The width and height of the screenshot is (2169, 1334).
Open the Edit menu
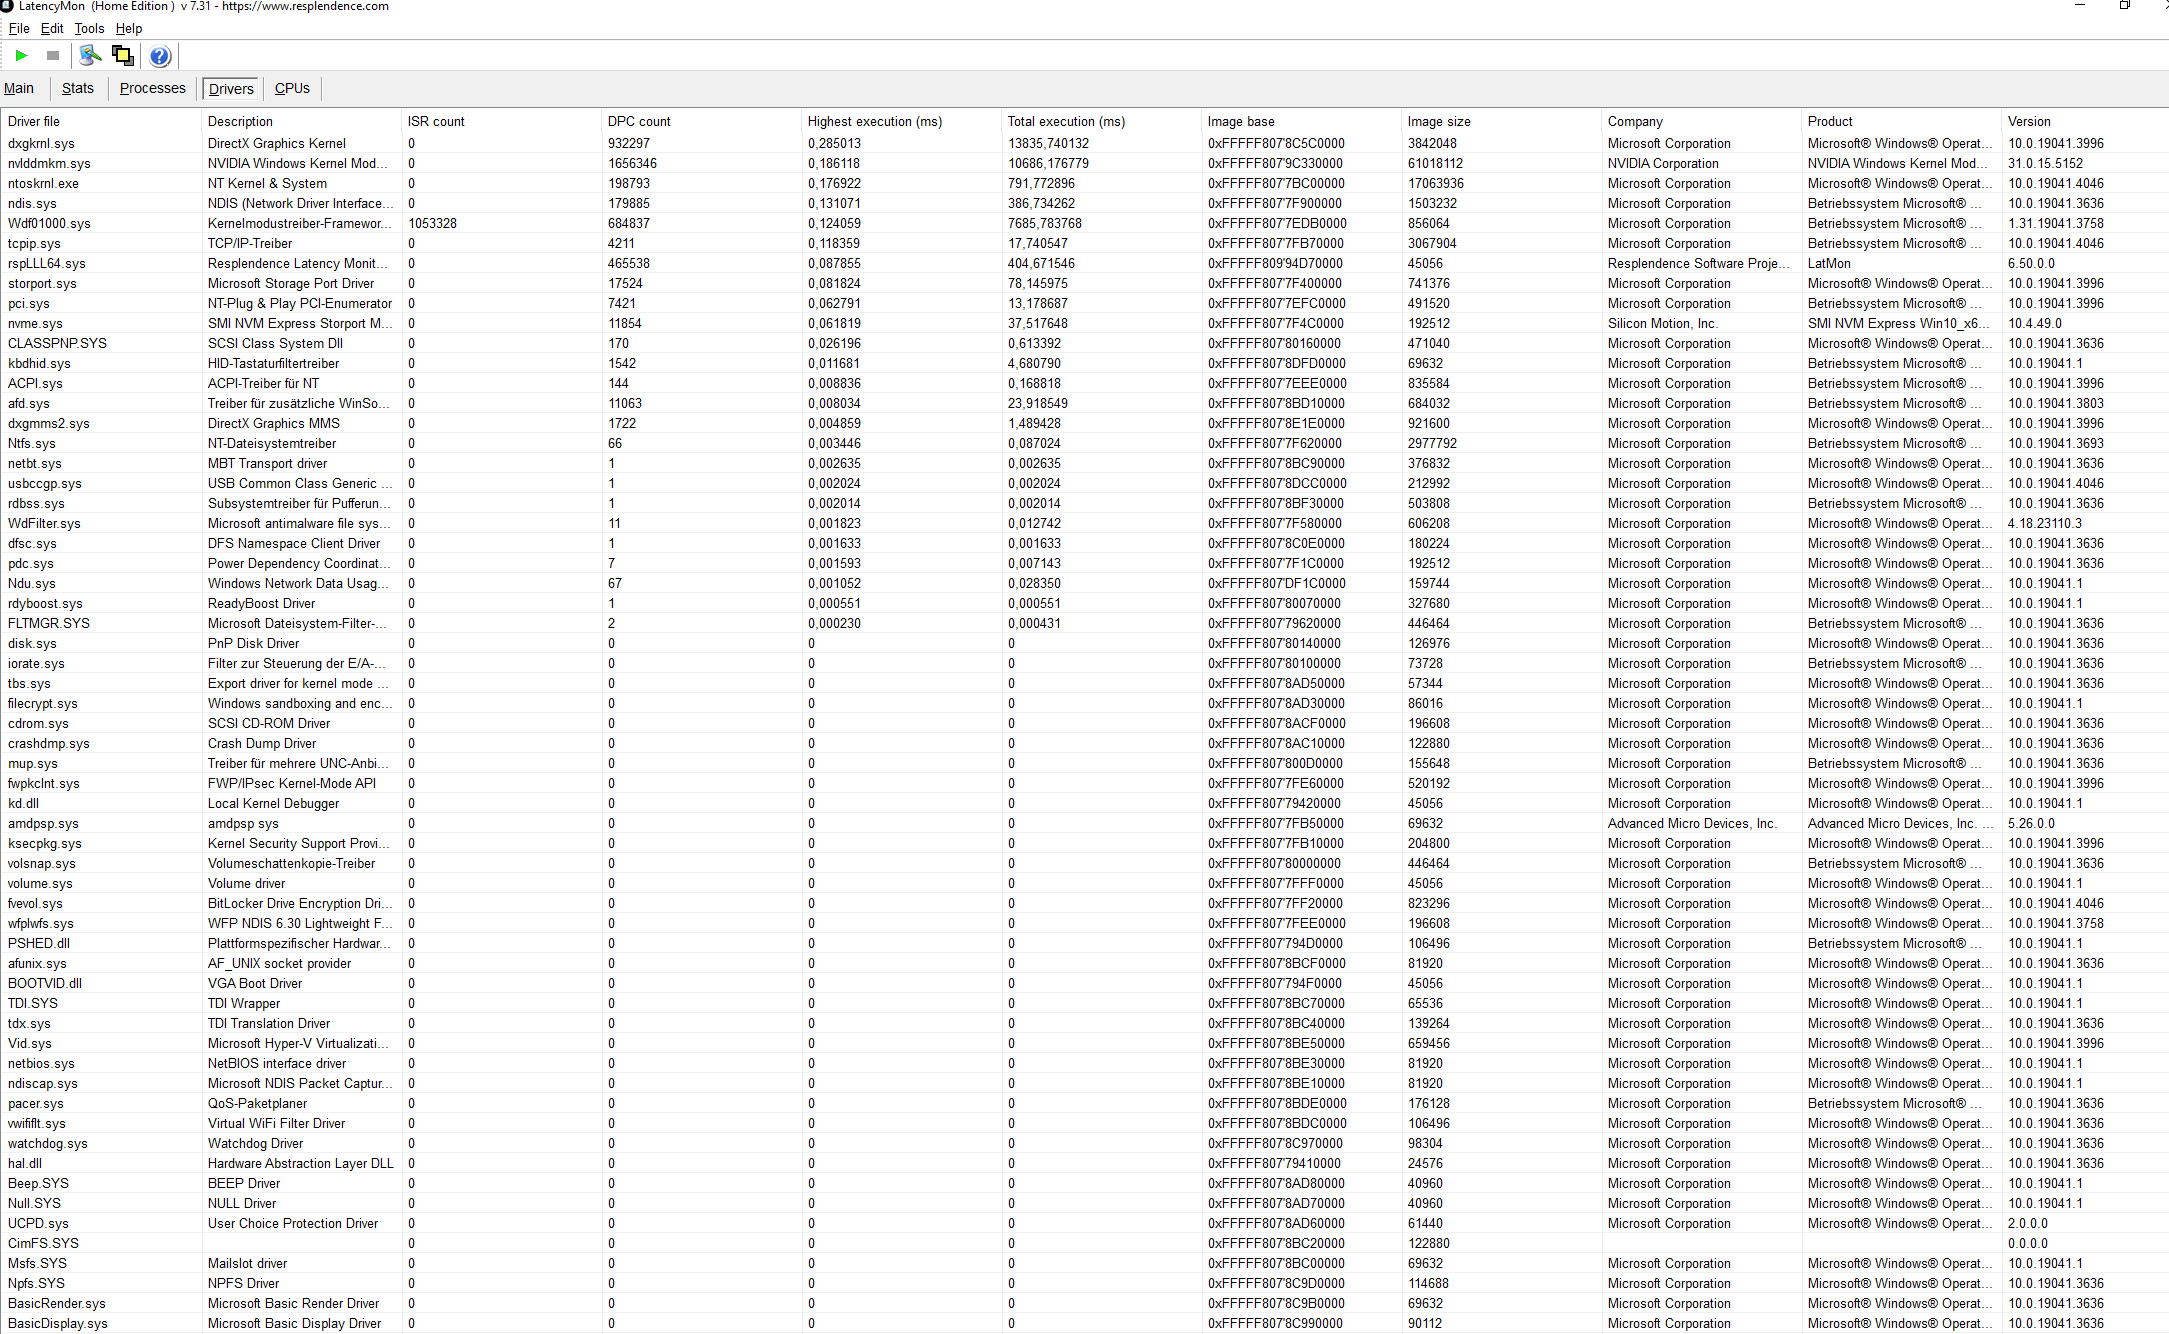(x=52, y=28)
